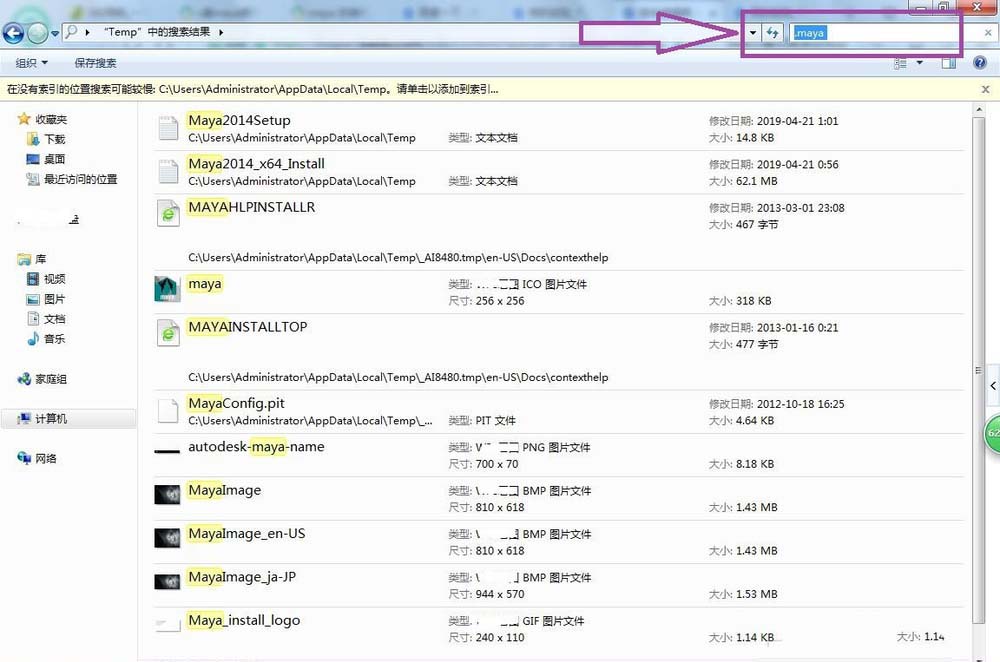Viewport: 1000px width, 662px height.
Task: Open the view options dropdown arrow
Action: pyautogui.click(x=919, y=63)
